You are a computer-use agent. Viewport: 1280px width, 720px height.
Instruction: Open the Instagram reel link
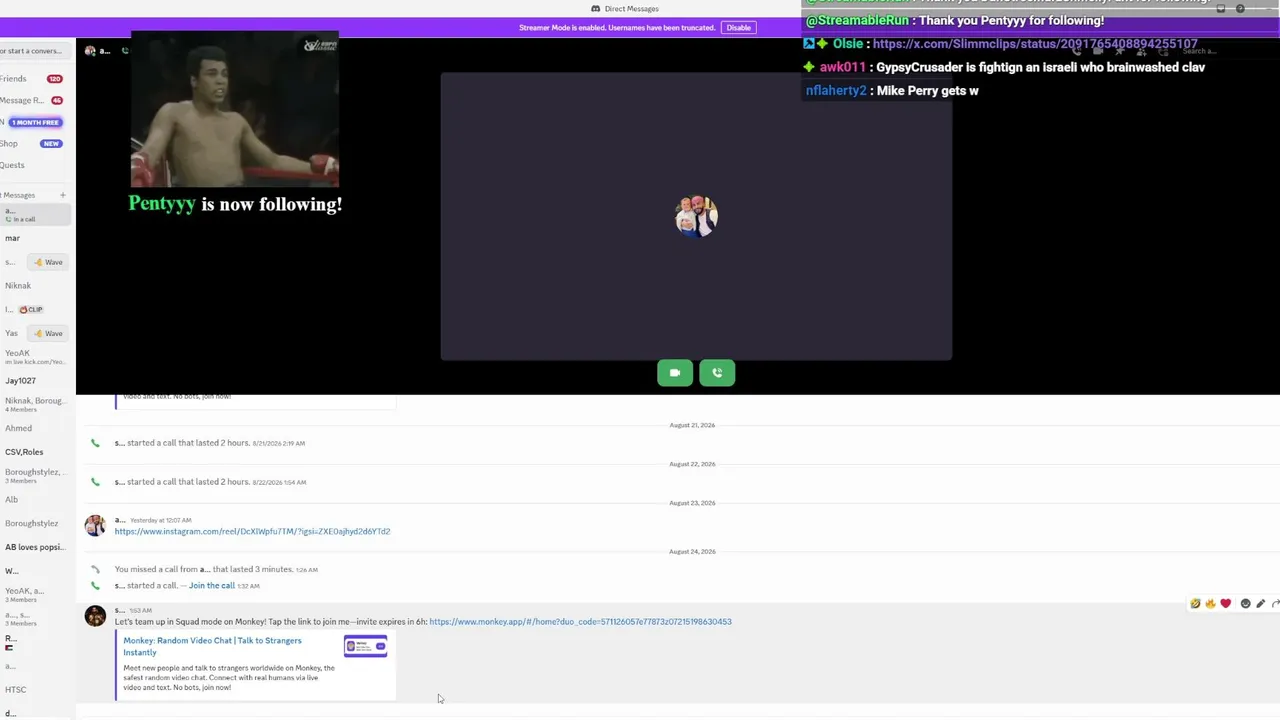click(x=252, y=532)
